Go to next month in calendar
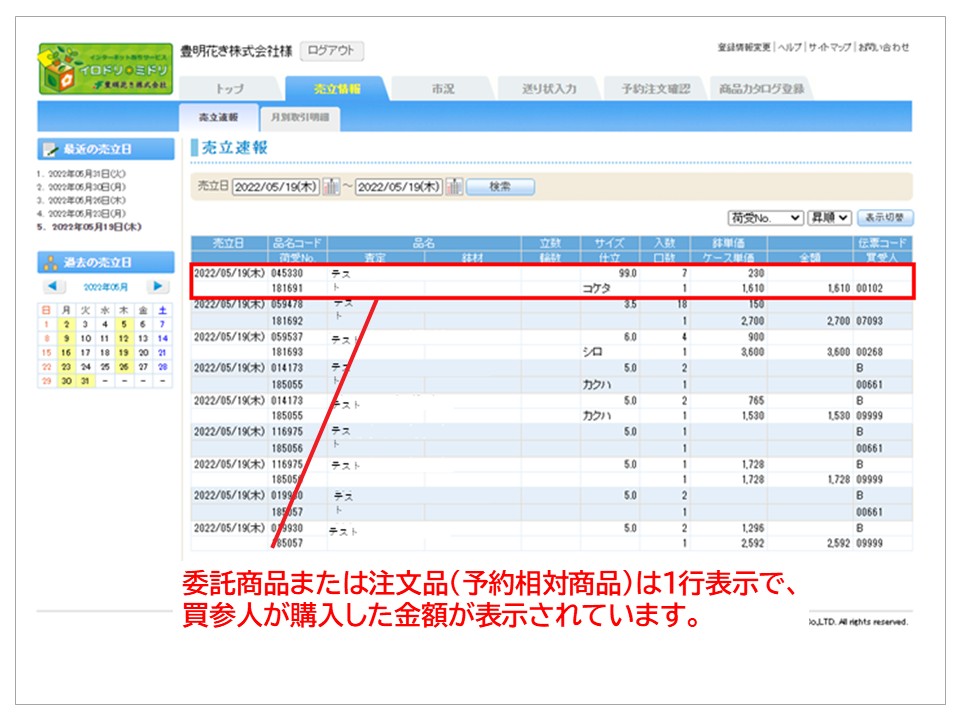This screenshot has height=720, width=960. click(158, 287)
